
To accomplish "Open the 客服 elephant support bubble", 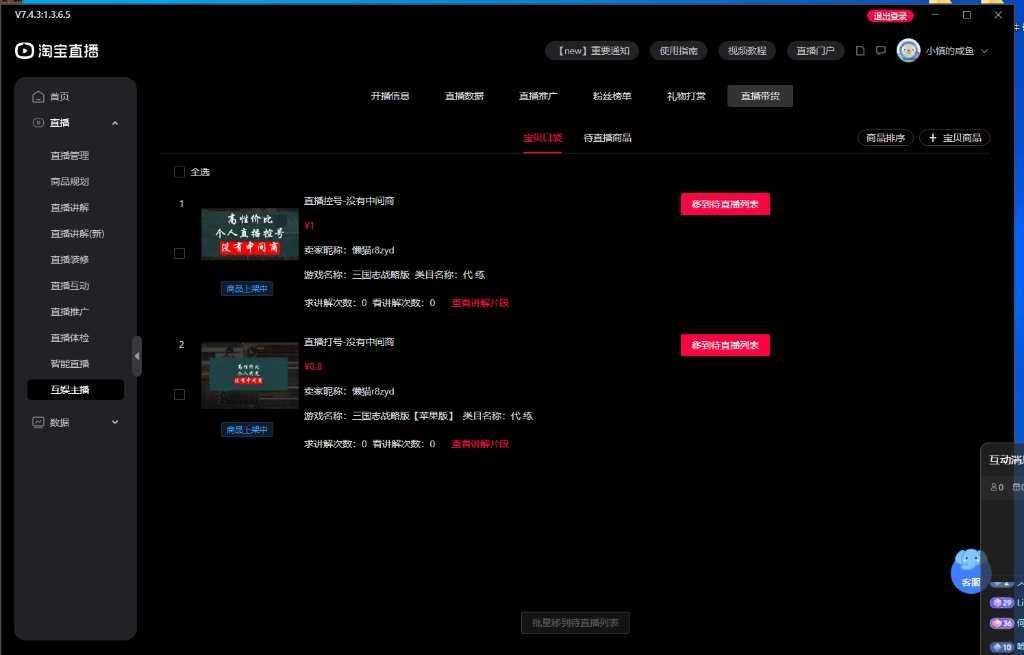I will 970,571.
